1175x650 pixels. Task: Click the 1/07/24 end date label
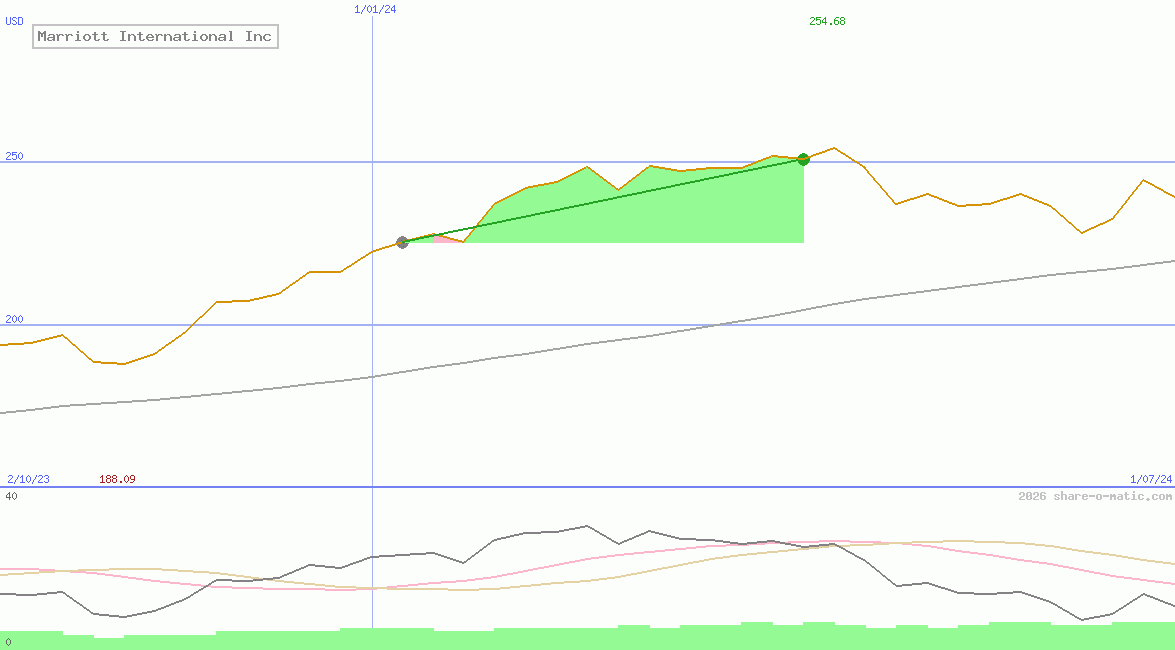(1151, 479)
